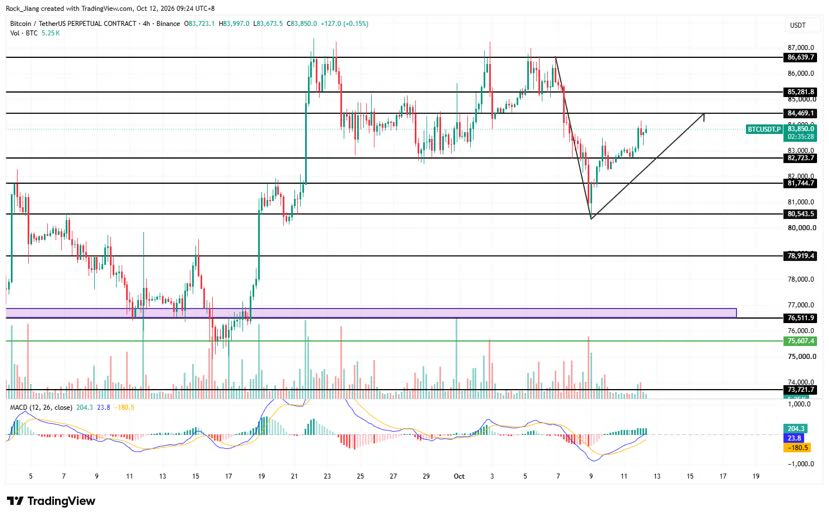Select the Bitcoin / TetherUS PERPETUAL CONTRACT title

point(73,24)
